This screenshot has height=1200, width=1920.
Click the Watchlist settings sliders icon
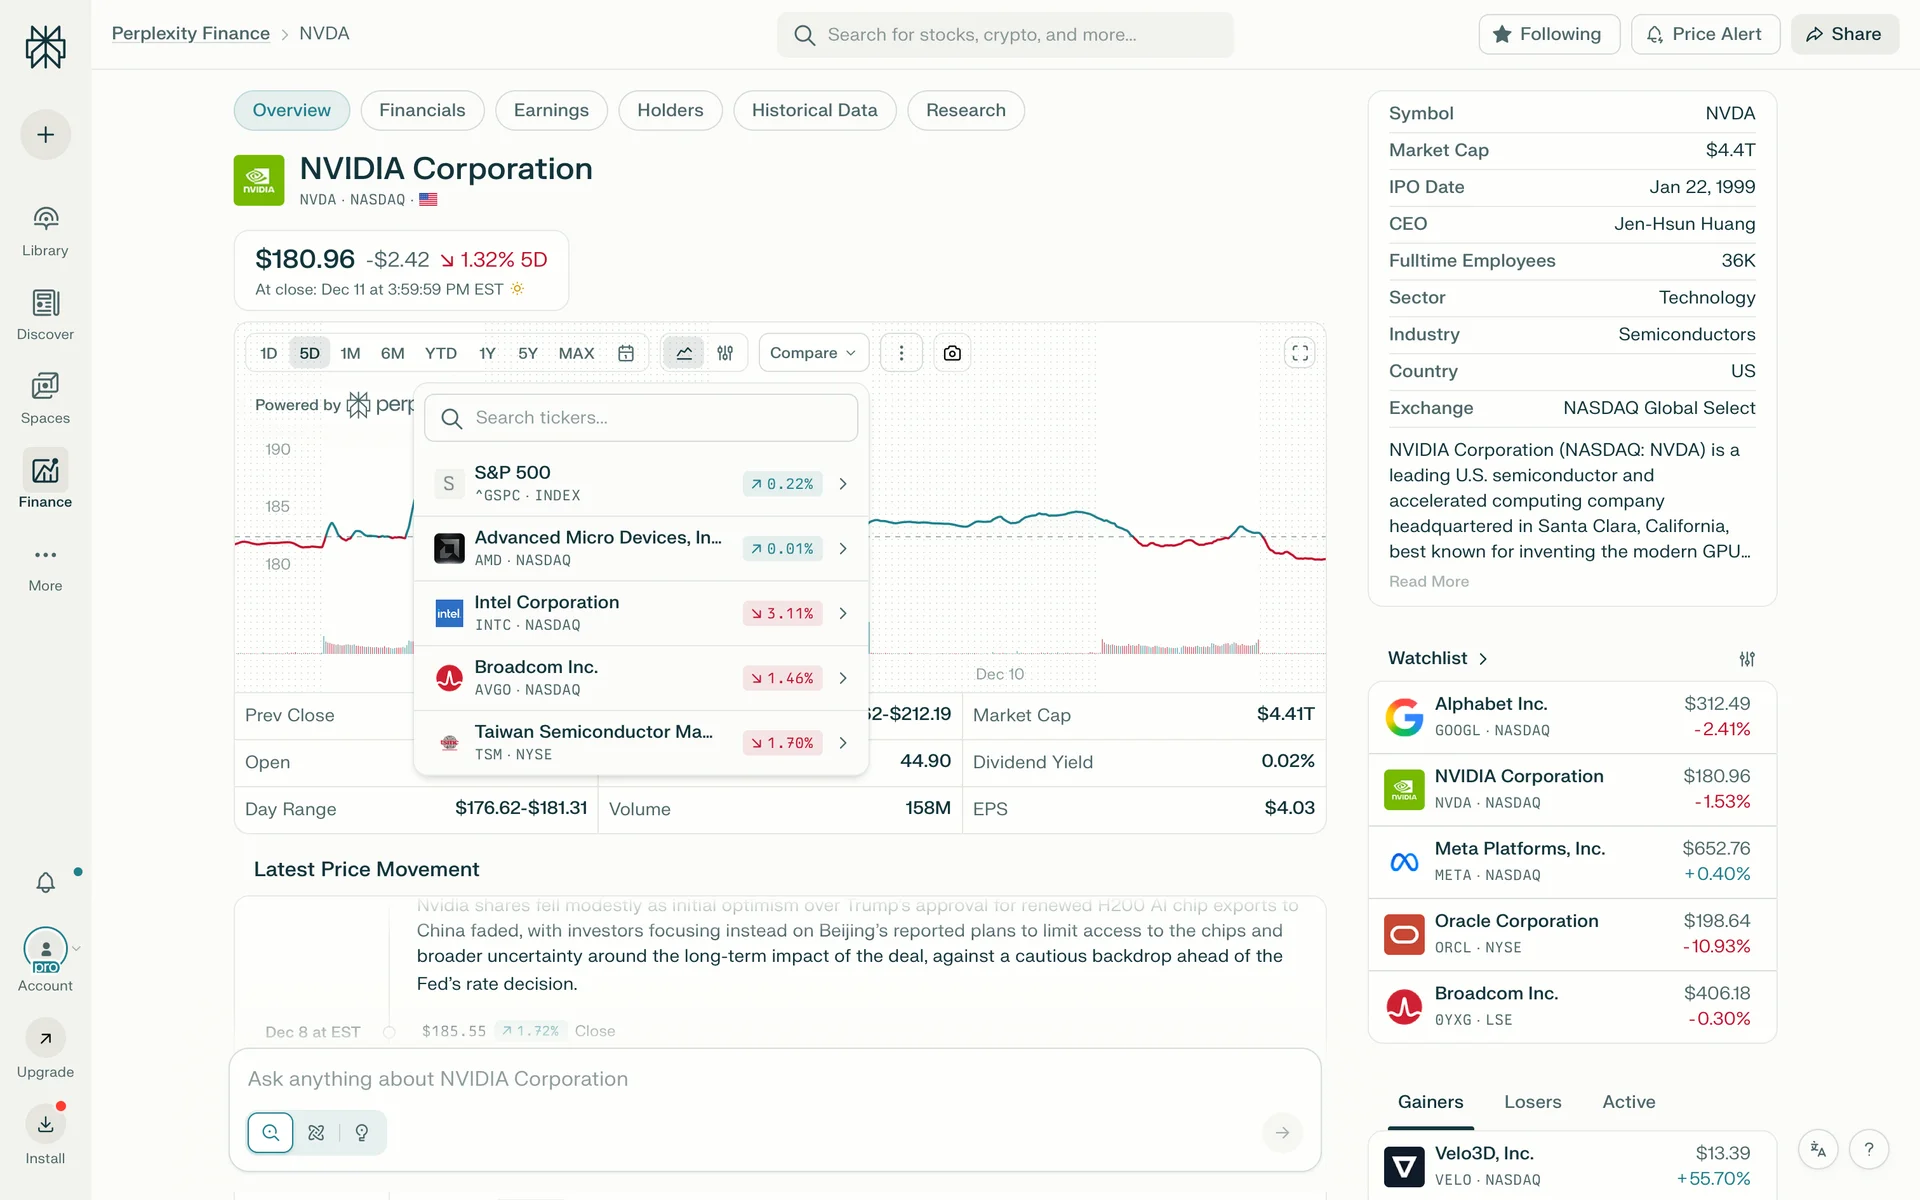pos(1746,659)
